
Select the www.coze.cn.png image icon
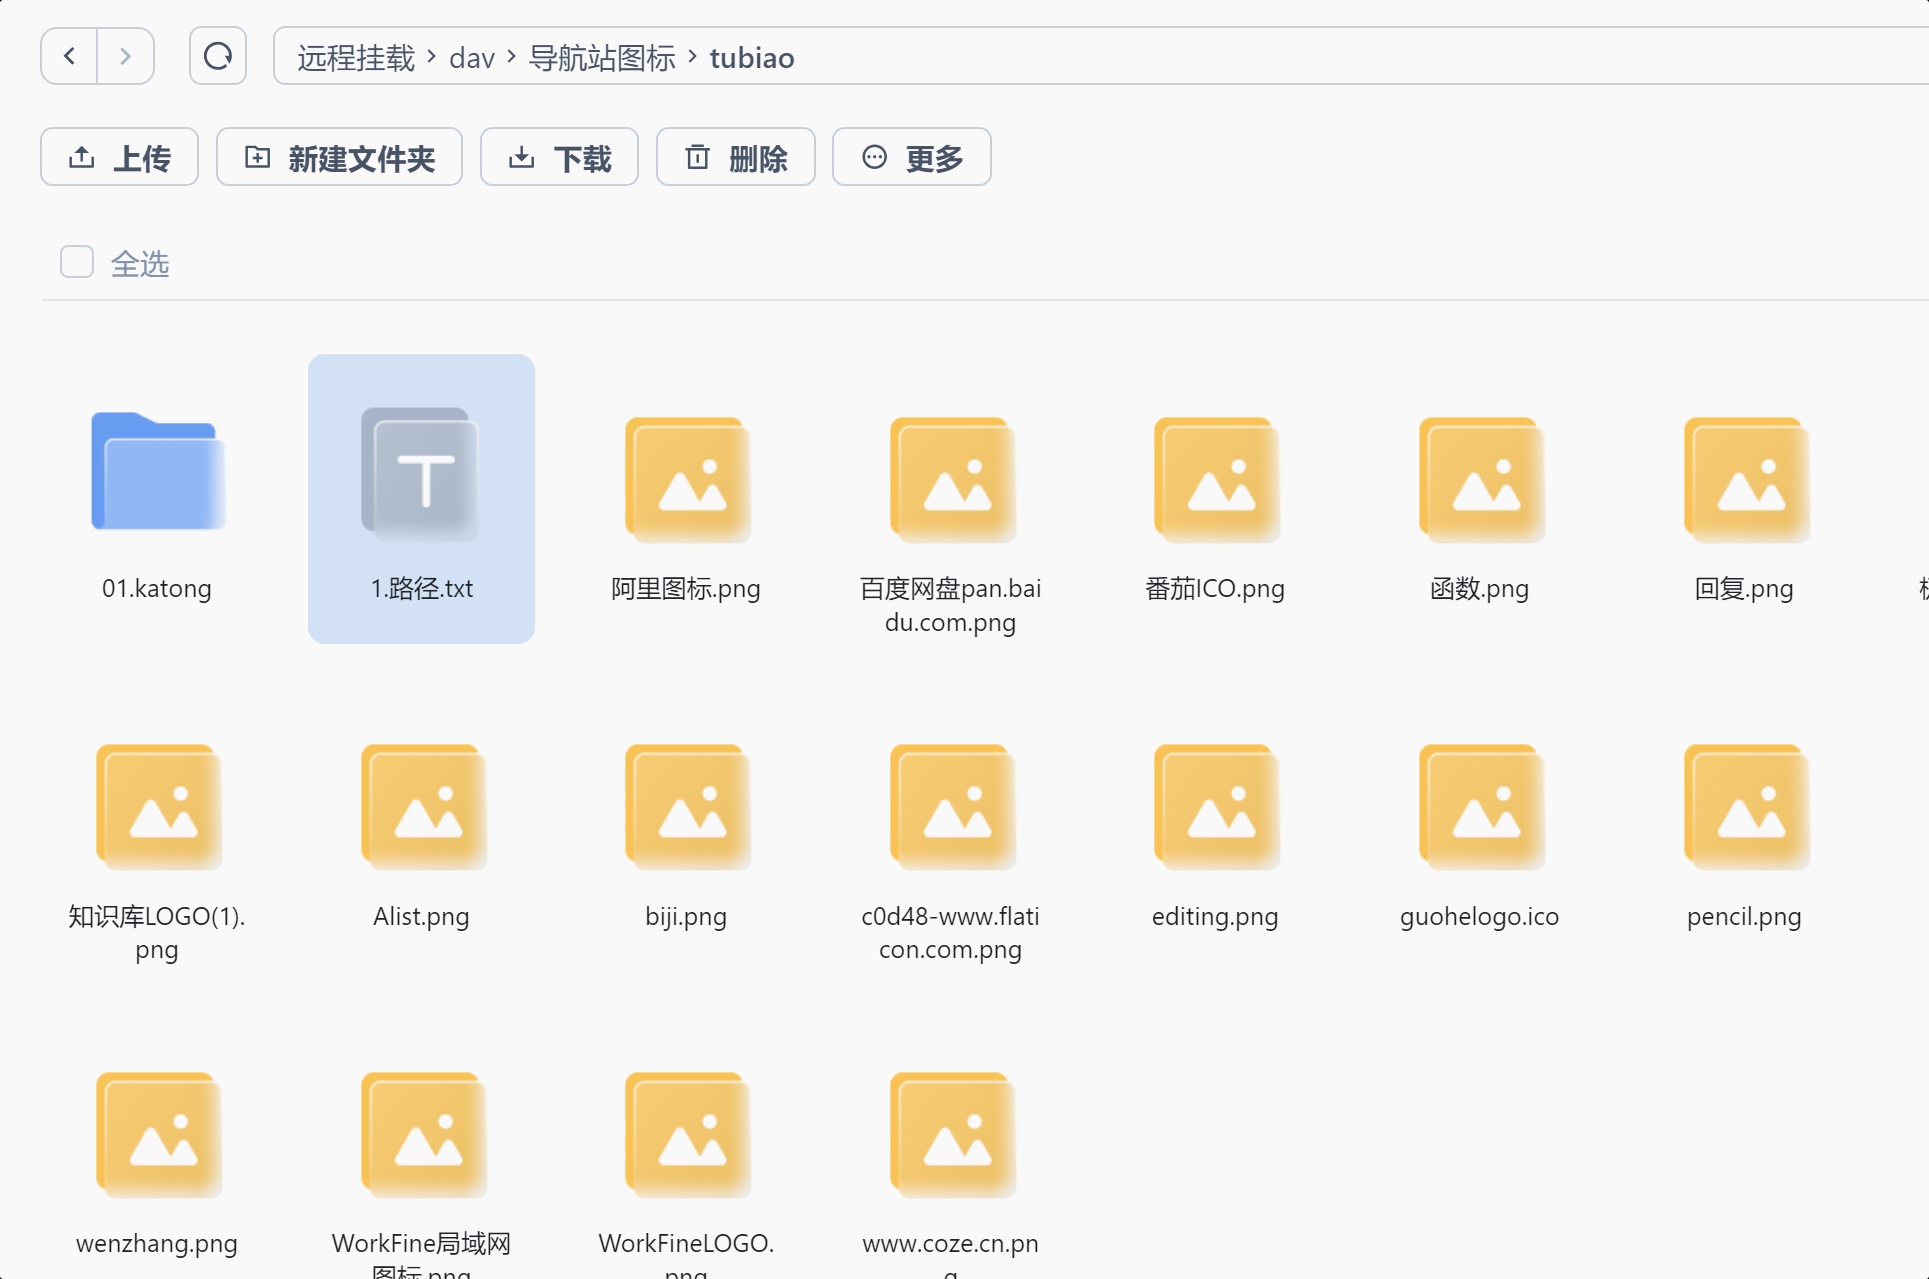pos(952,1135)
